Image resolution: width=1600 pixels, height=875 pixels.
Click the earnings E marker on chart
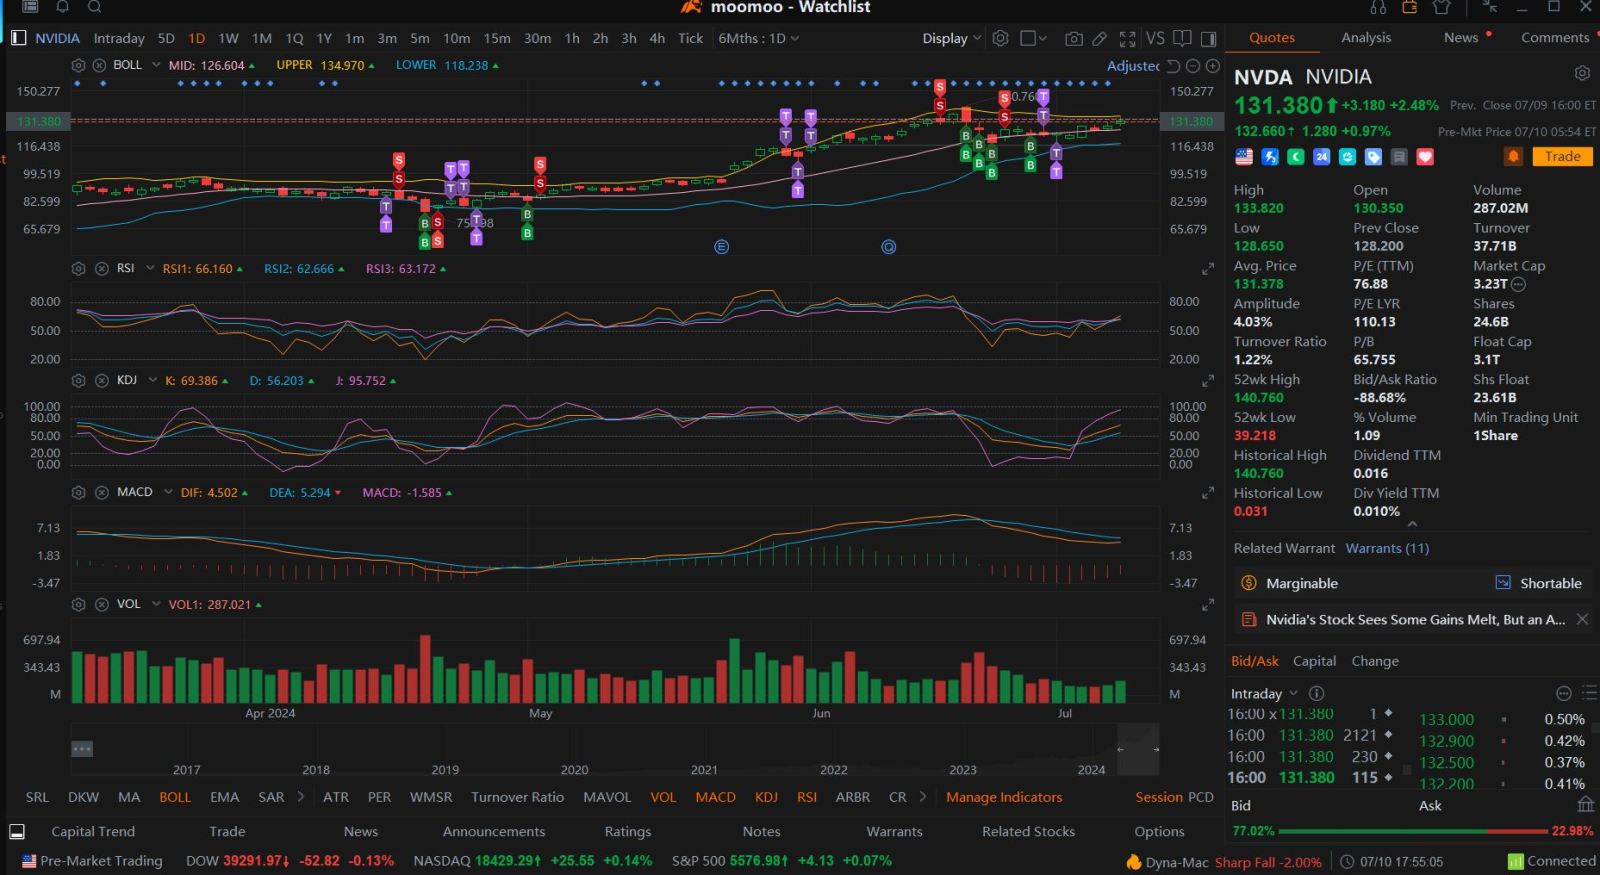point(722,246)
